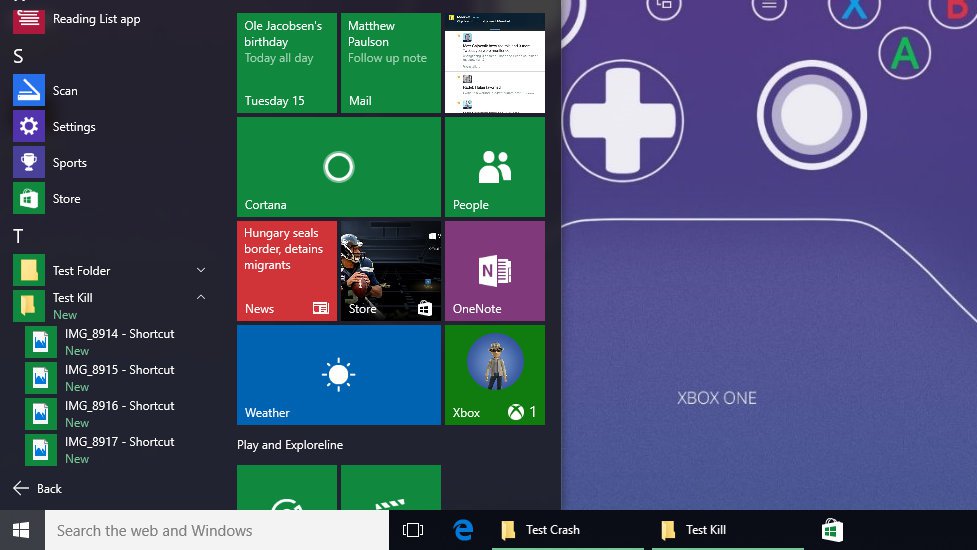Screen dimensions: 977x550
Task: Open the News tile about Hungary
Action: (x=287, y=271)
